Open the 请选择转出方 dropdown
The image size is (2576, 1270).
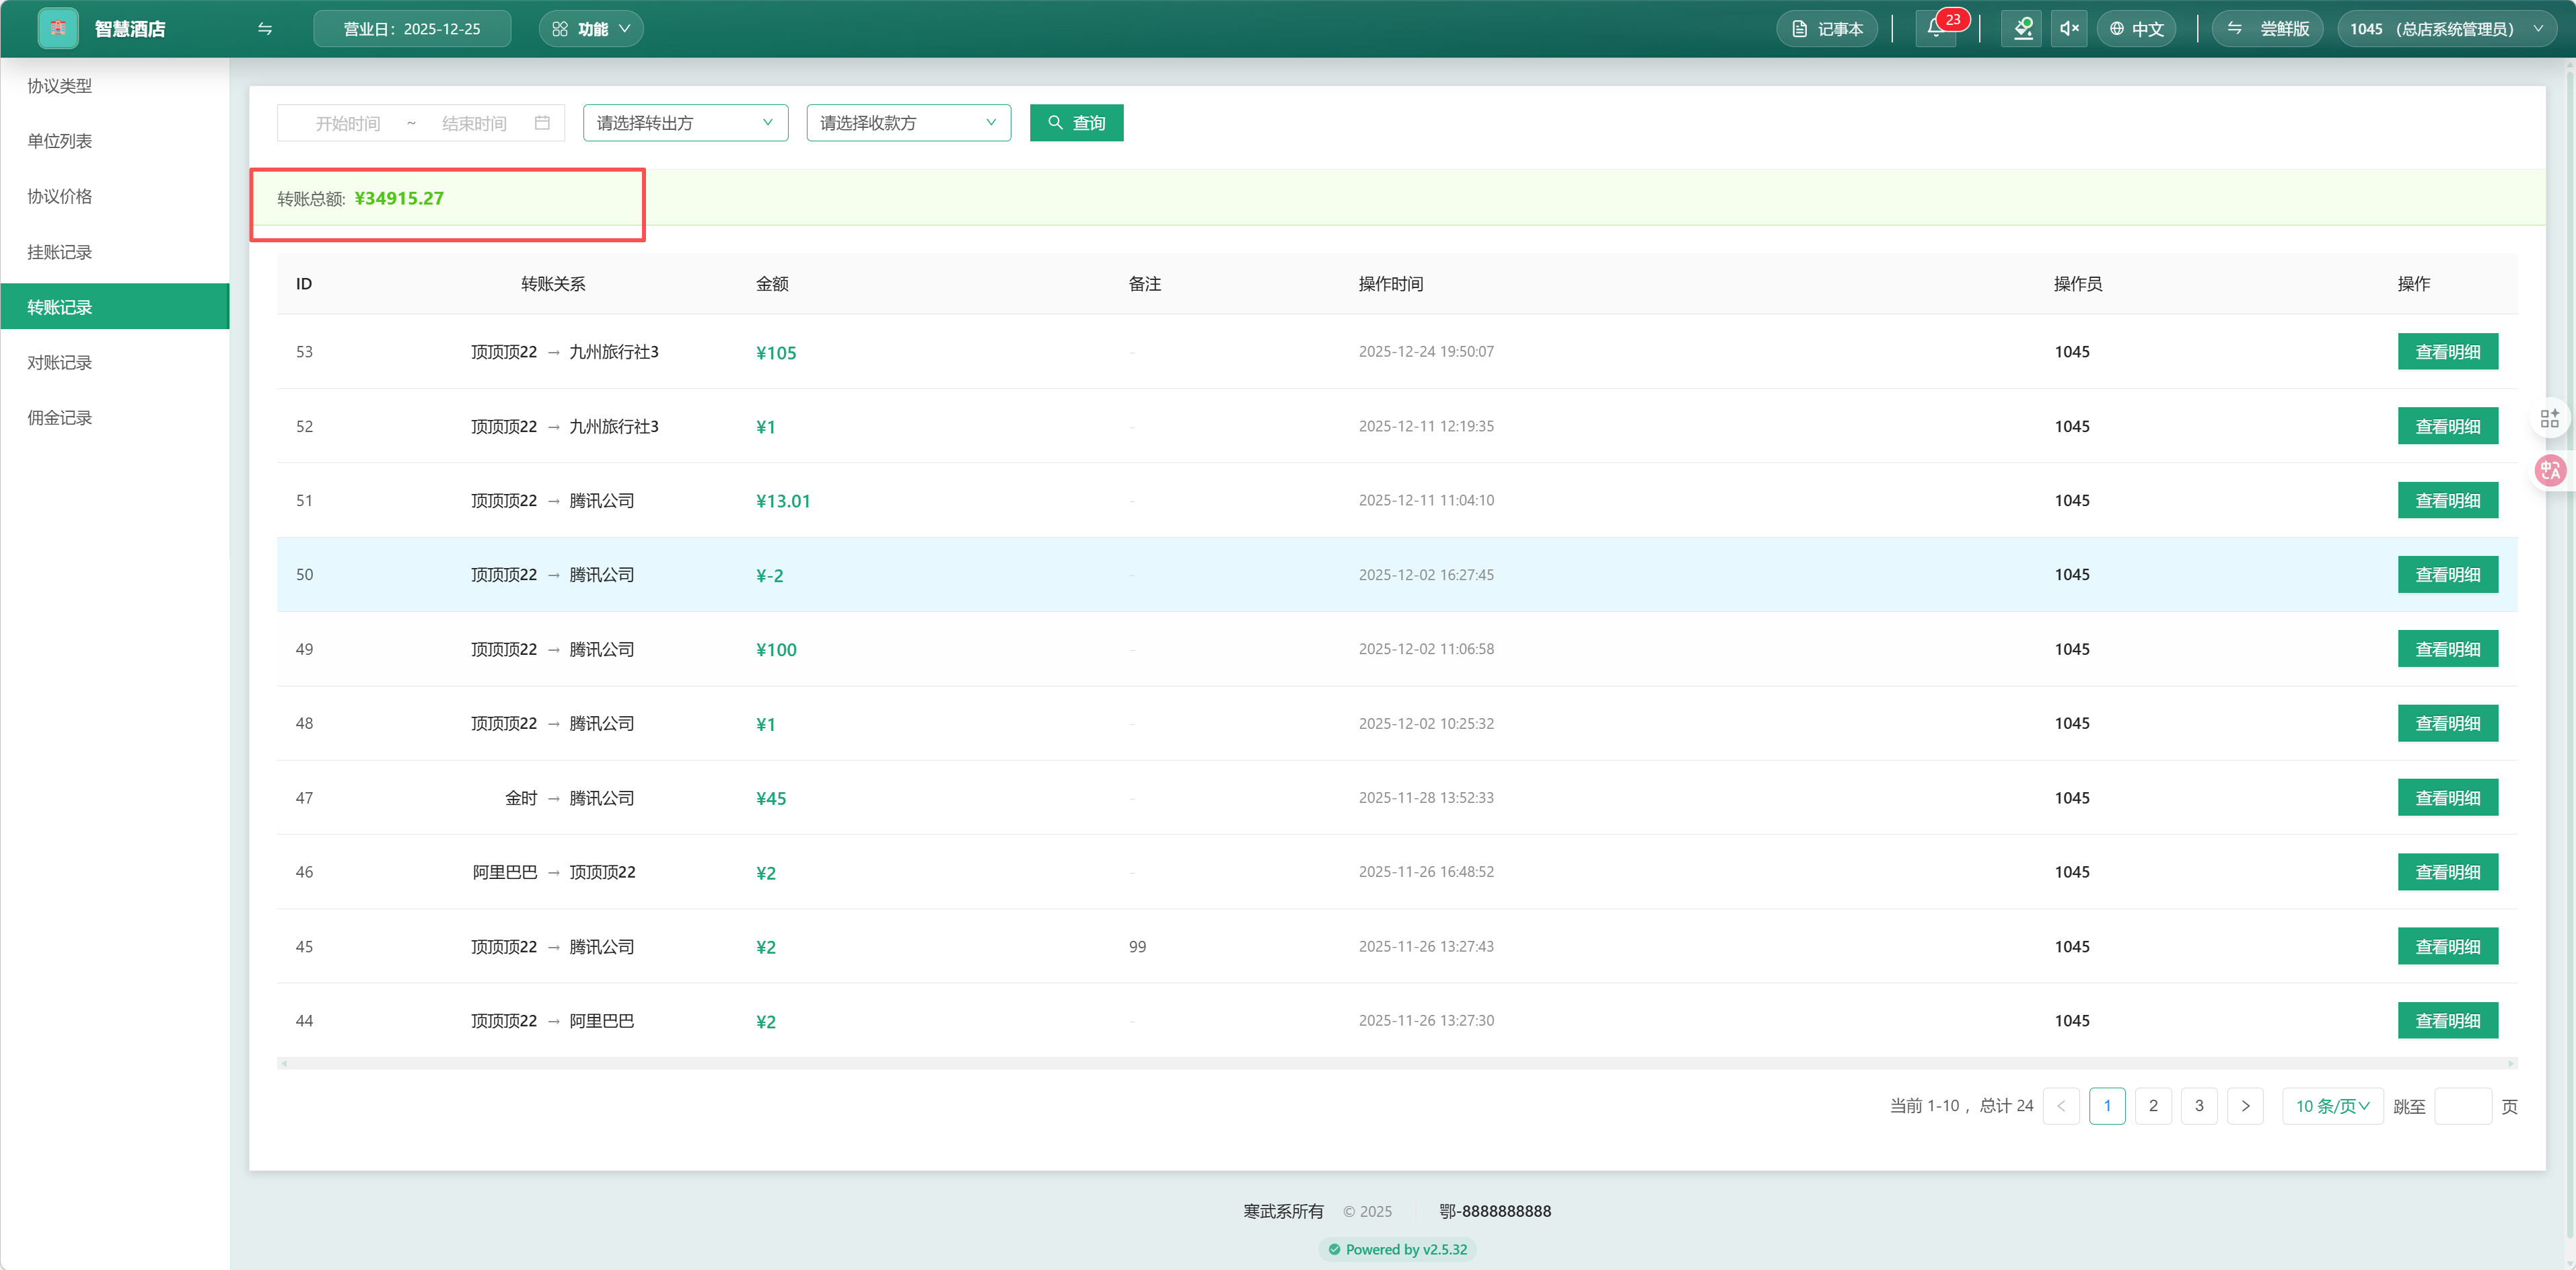click(685, 123)
